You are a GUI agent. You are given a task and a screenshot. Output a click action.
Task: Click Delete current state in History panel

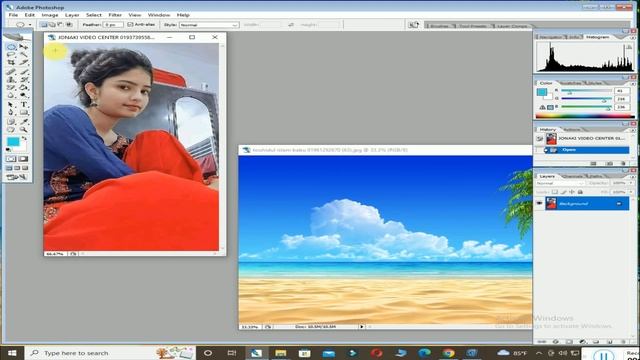pyautogui.click(x=623, y=163)
